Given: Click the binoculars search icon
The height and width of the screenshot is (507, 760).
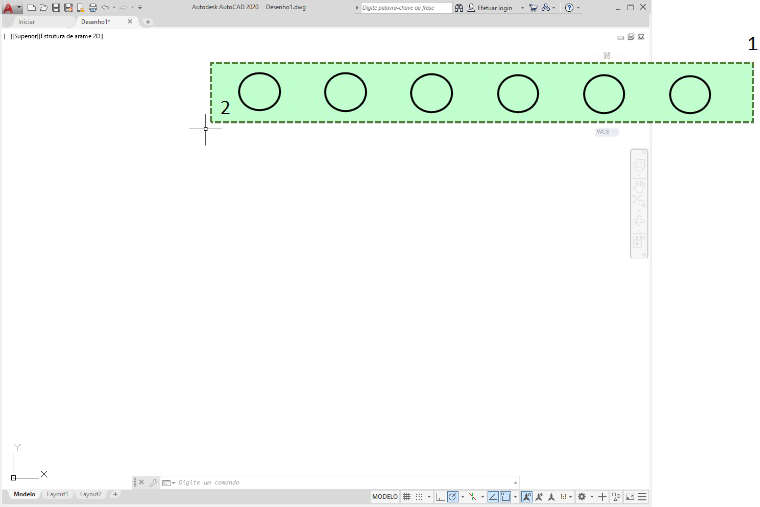Looking at the screenshot, I should [459, 8].
